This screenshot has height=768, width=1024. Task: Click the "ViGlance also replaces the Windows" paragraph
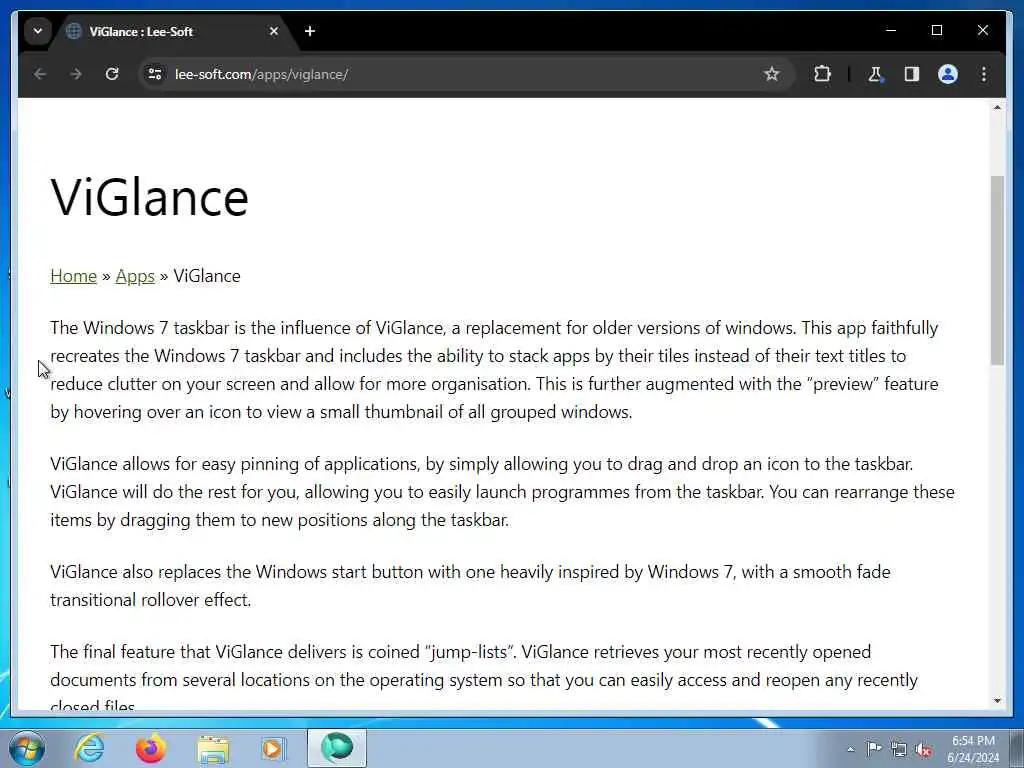470,586
